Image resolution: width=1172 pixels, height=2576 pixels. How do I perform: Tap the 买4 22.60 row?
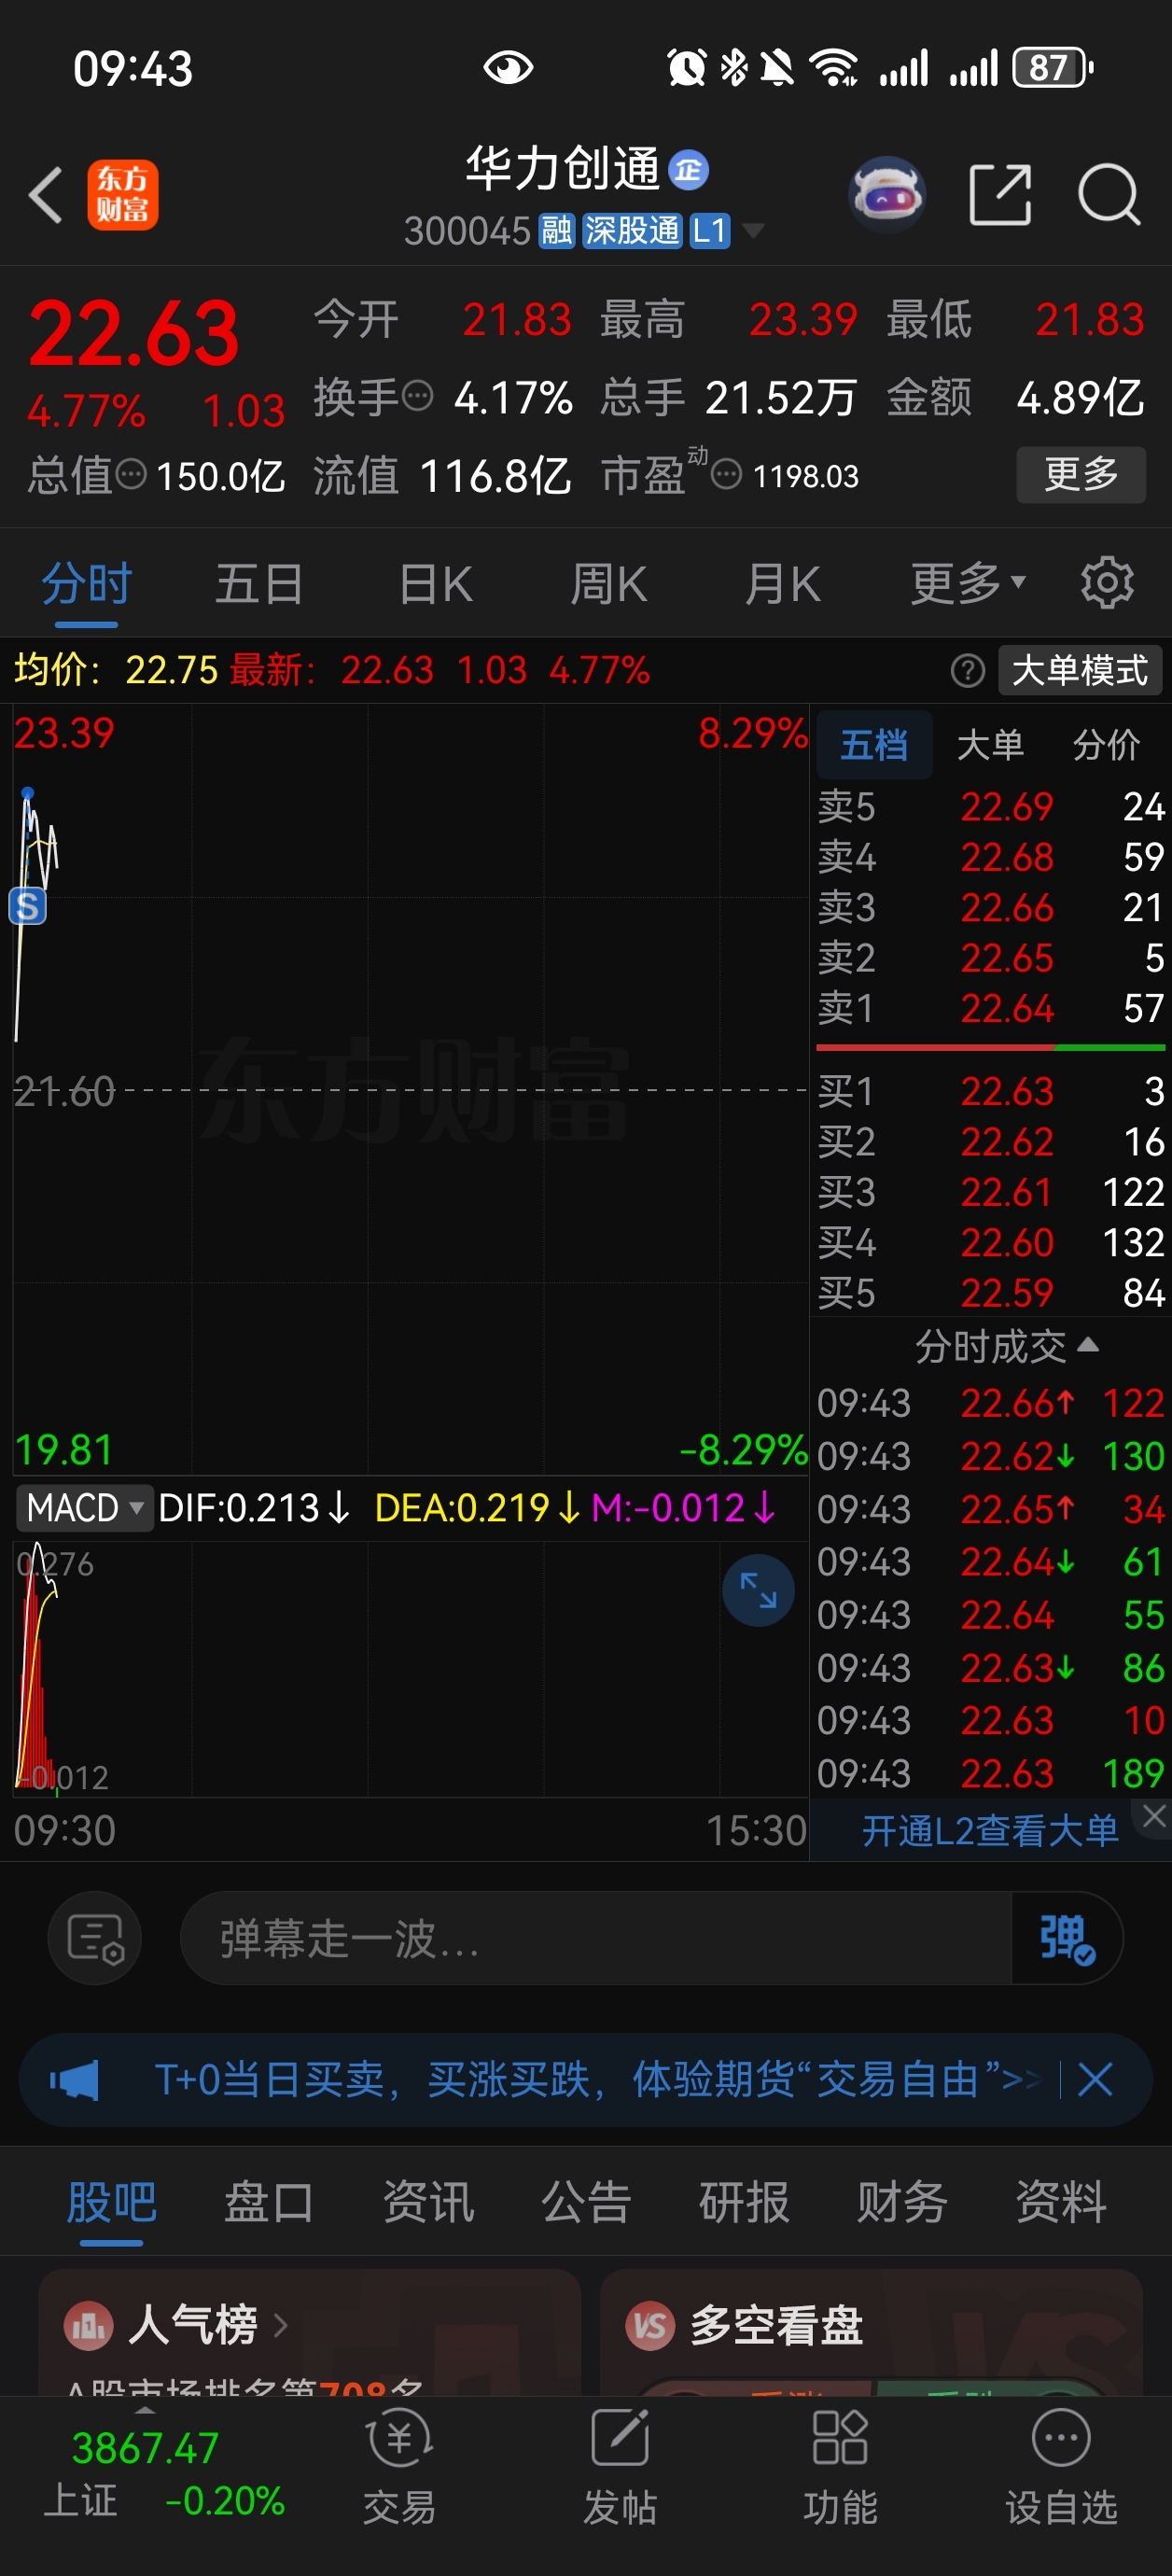coord(990,1242)
